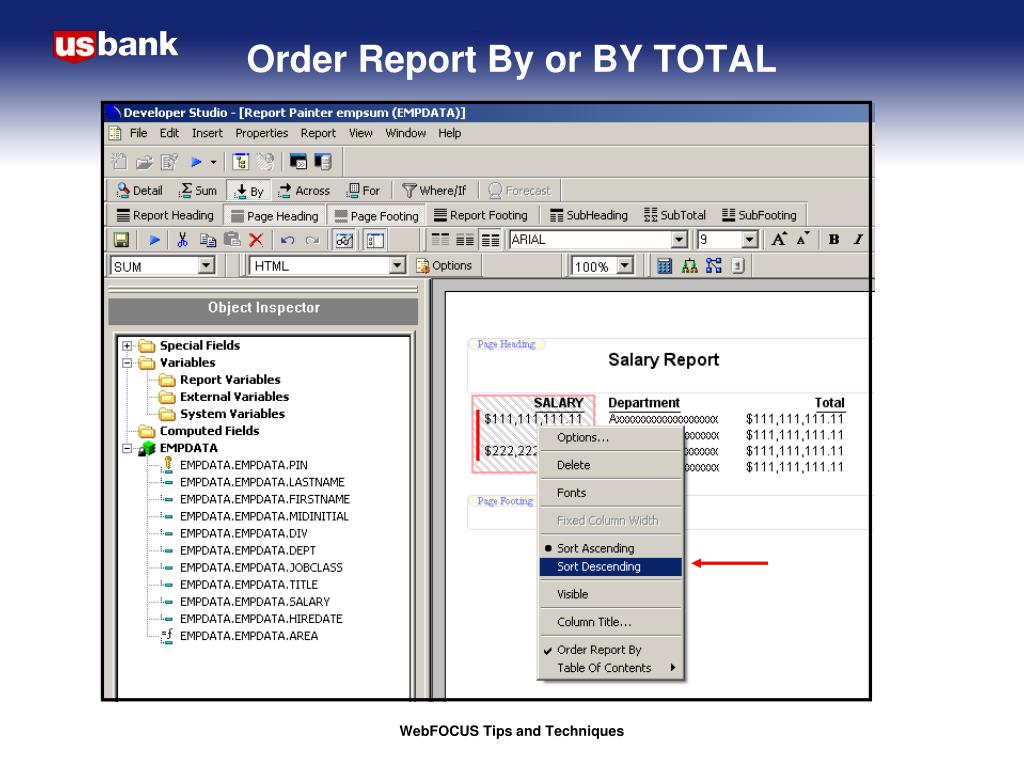1024x768 pixels.
Task: Open the File menu
Action: 138,133
